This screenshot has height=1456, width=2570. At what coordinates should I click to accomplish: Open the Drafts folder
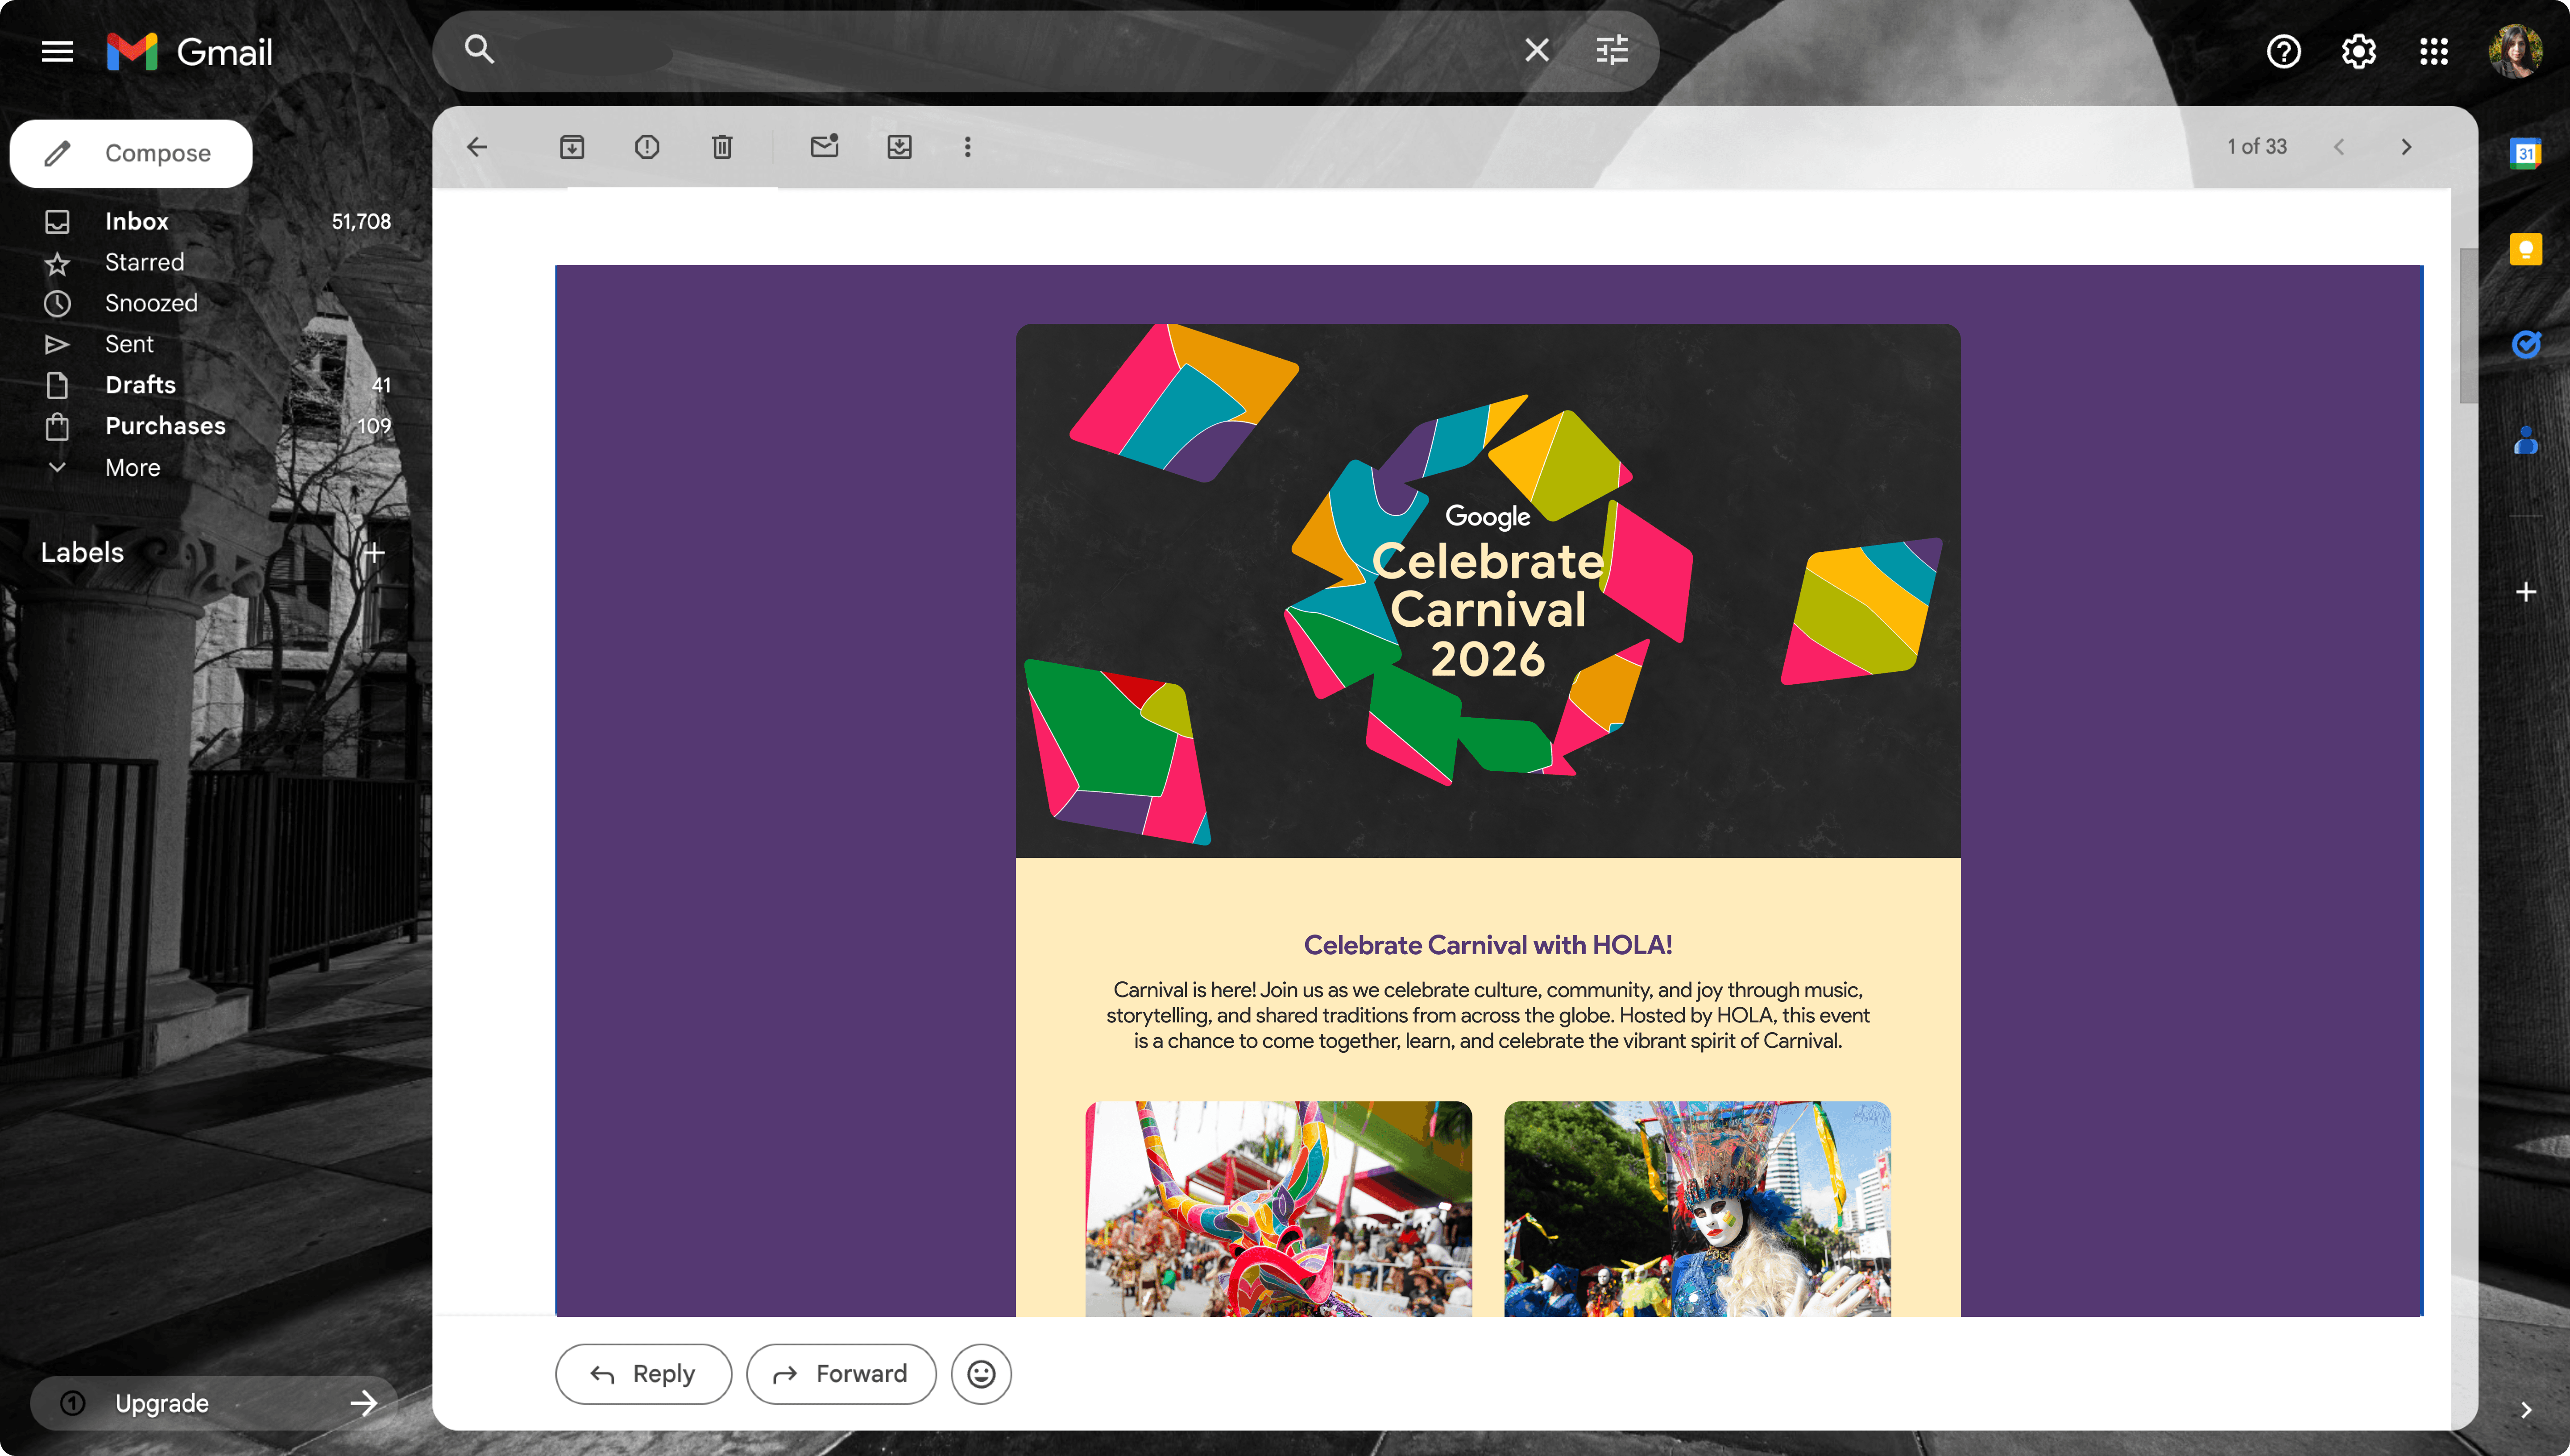point(140,385)
